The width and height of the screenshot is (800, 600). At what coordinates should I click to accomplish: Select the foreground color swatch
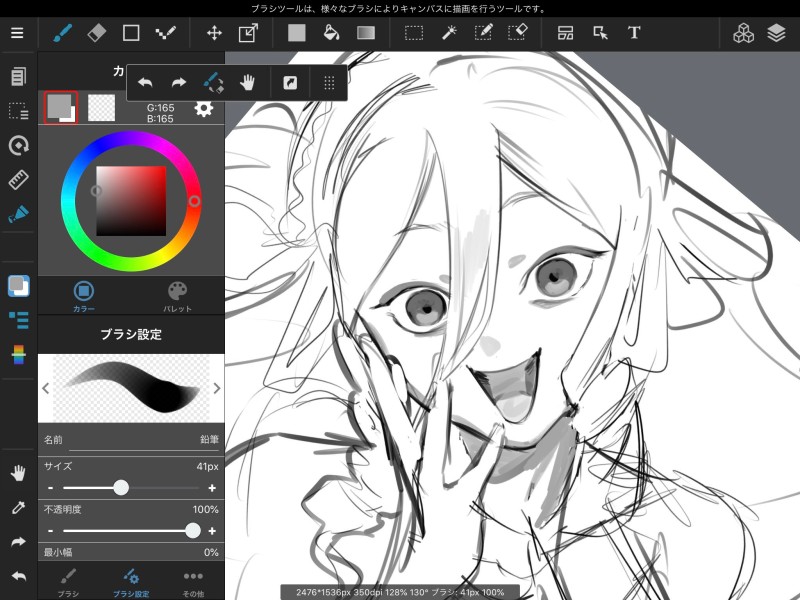[x=60, y=107]
